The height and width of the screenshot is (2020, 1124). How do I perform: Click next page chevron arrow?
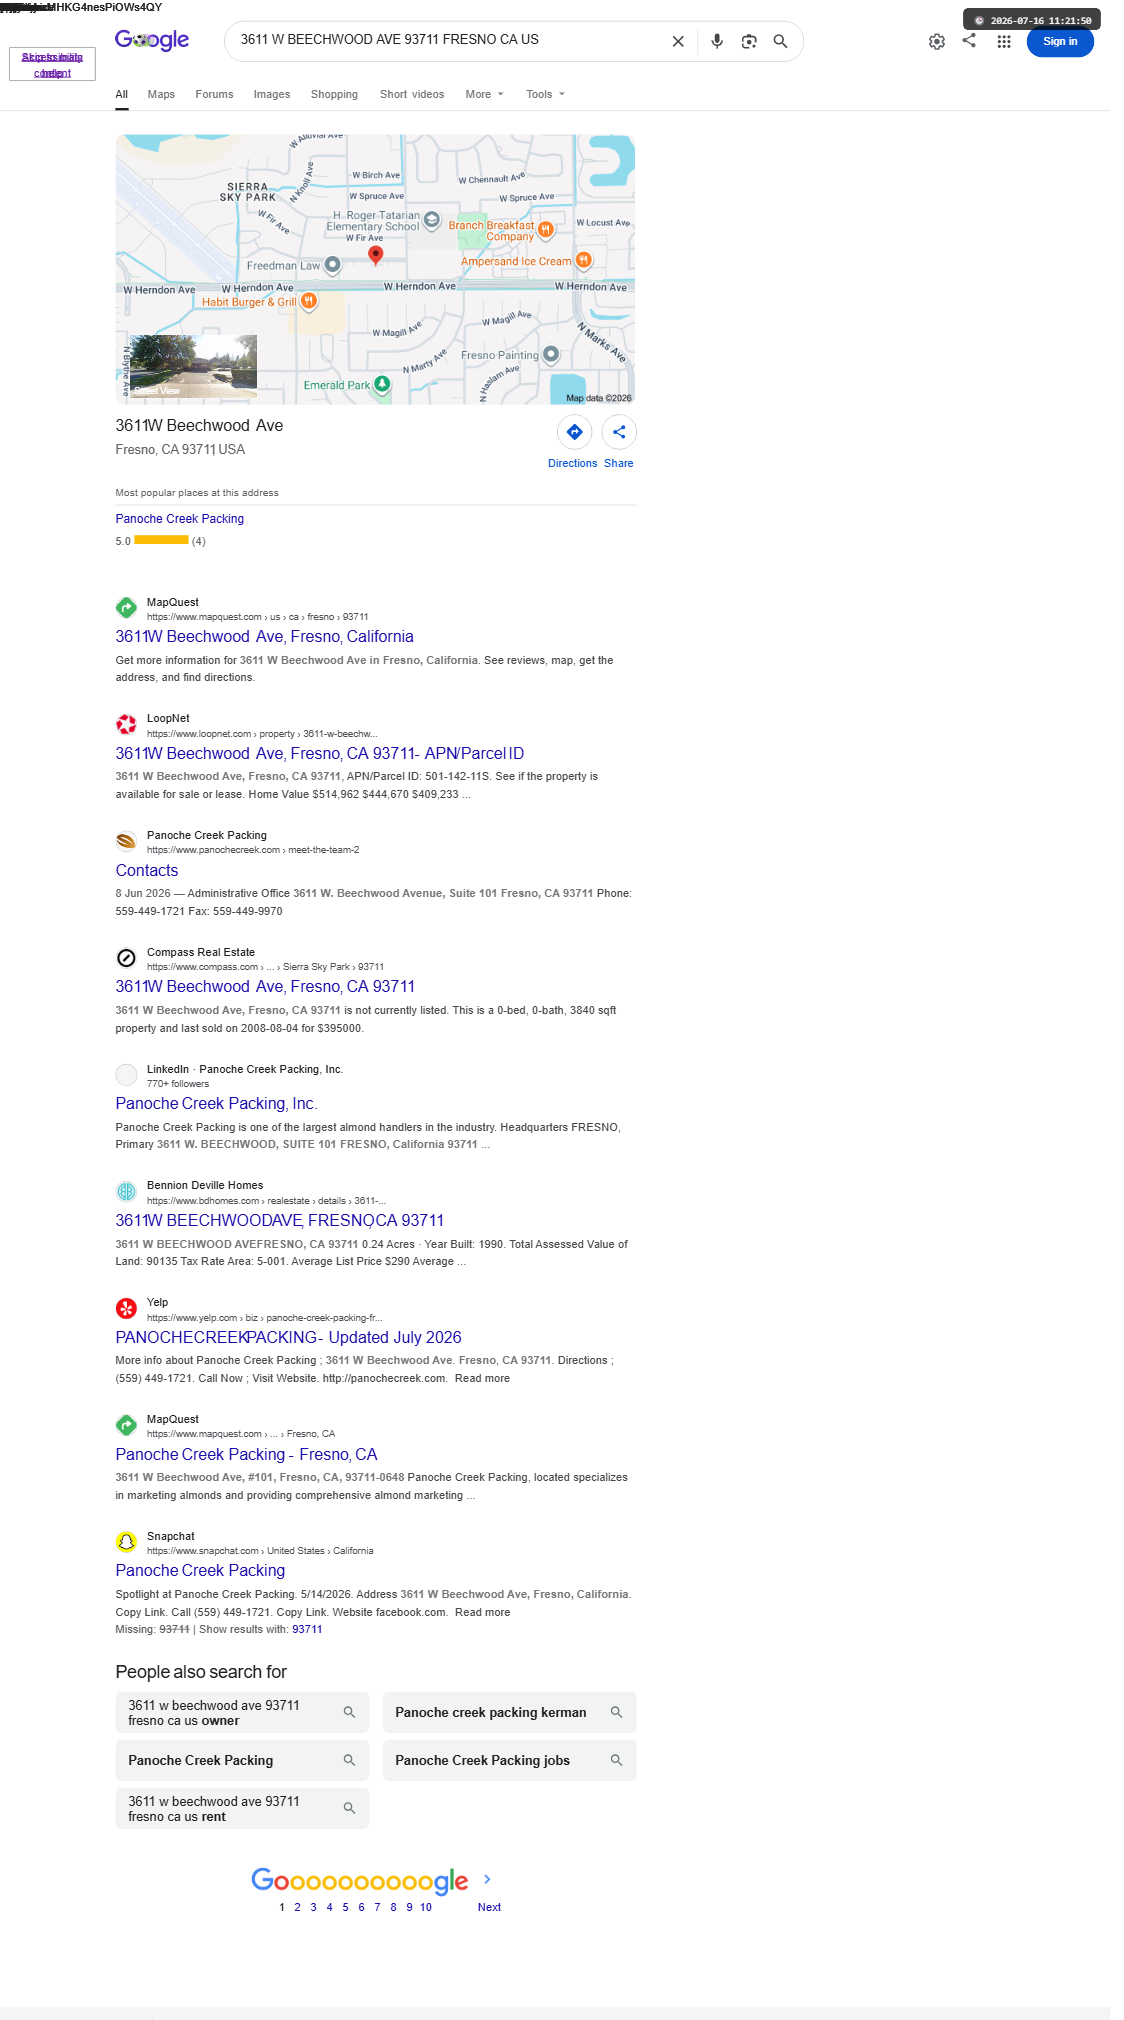pyautogui.click(x=487, y=1879)
